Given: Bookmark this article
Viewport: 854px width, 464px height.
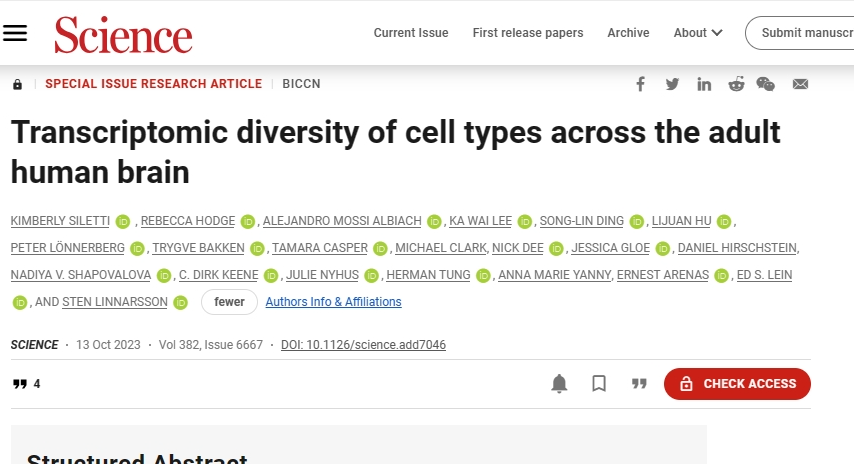Looking at the screenshot, I should (599, 384).
